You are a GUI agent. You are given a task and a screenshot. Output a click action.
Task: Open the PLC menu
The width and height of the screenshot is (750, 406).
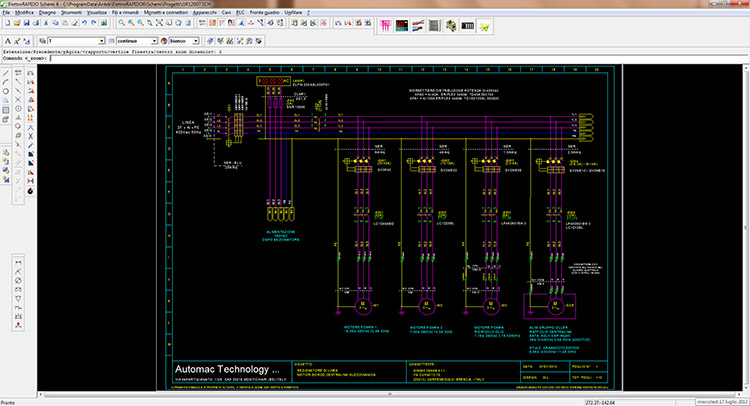pyautogui.click(x=240, y=12)
